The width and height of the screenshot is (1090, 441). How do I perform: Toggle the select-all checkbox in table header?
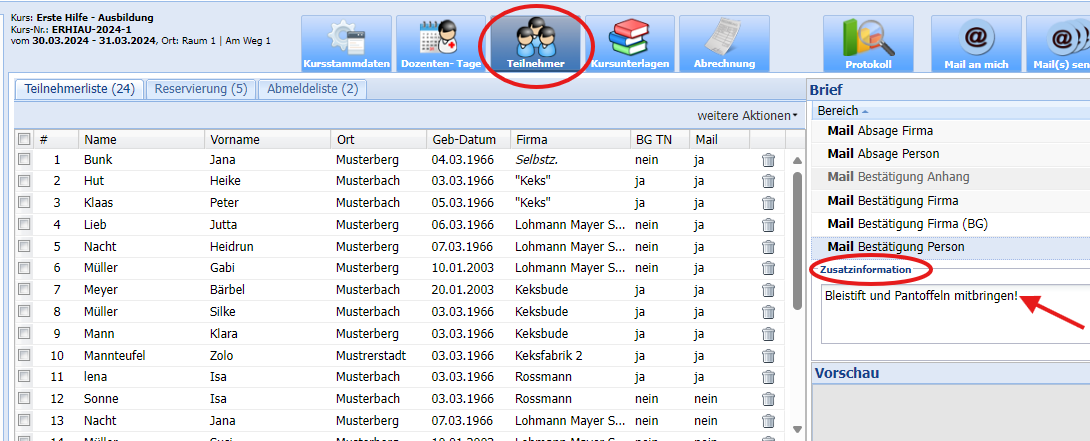point(24,140)
